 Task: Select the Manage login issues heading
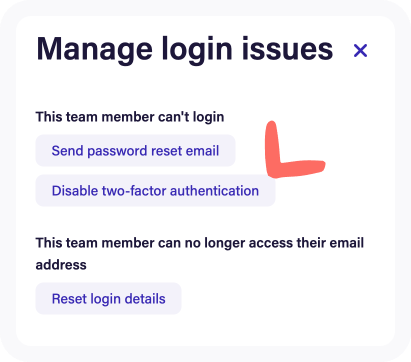185,50
